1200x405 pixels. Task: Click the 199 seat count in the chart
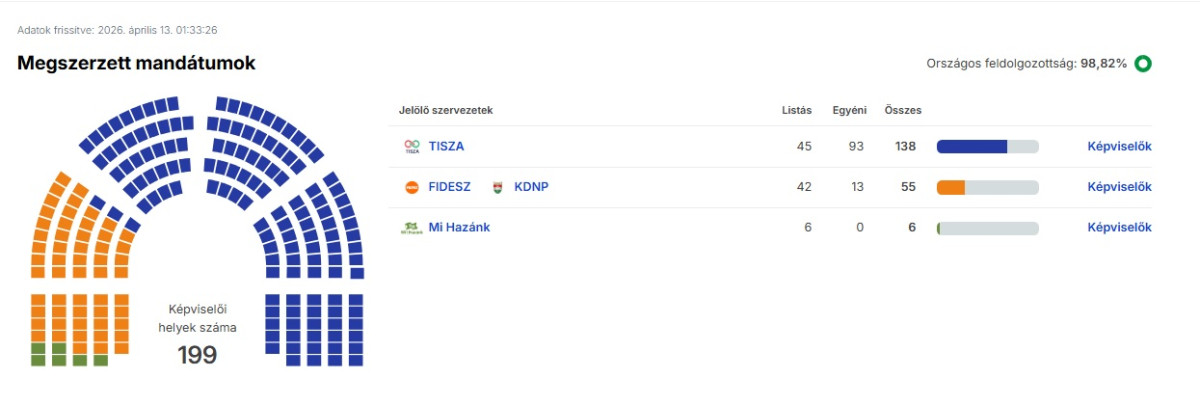(x=197, y=354)
